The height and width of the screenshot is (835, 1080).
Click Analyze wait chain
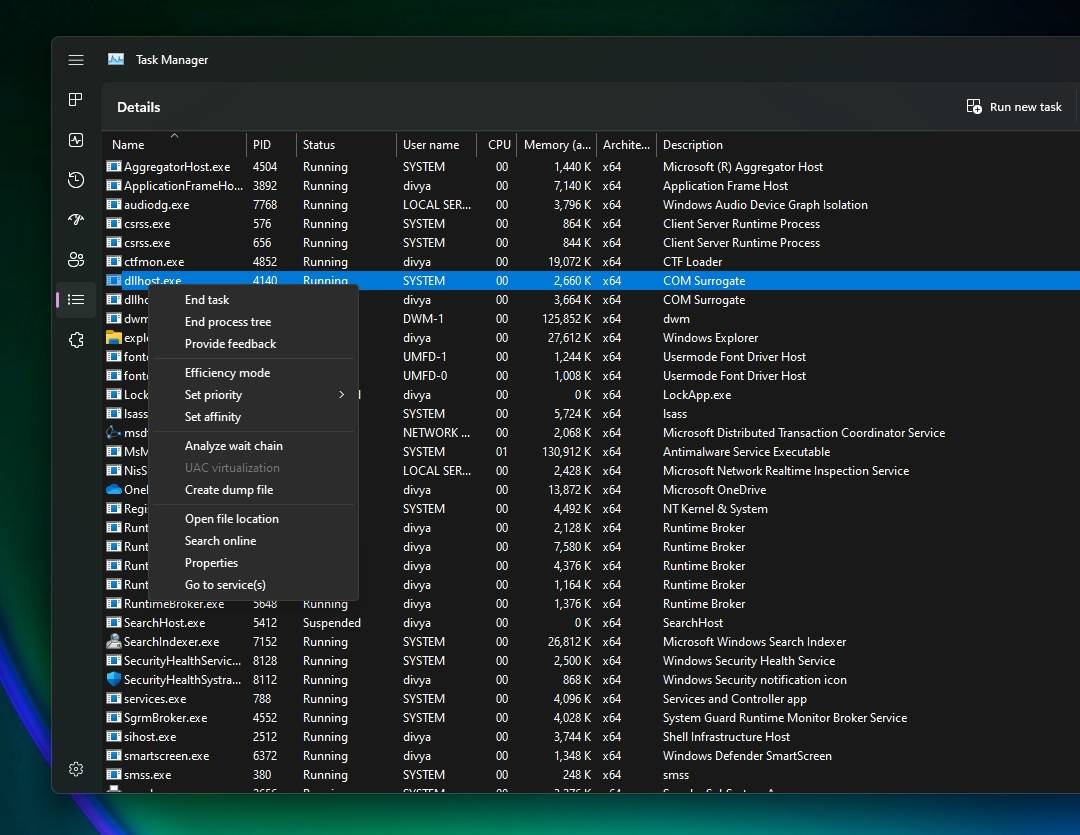click(234, 445)
